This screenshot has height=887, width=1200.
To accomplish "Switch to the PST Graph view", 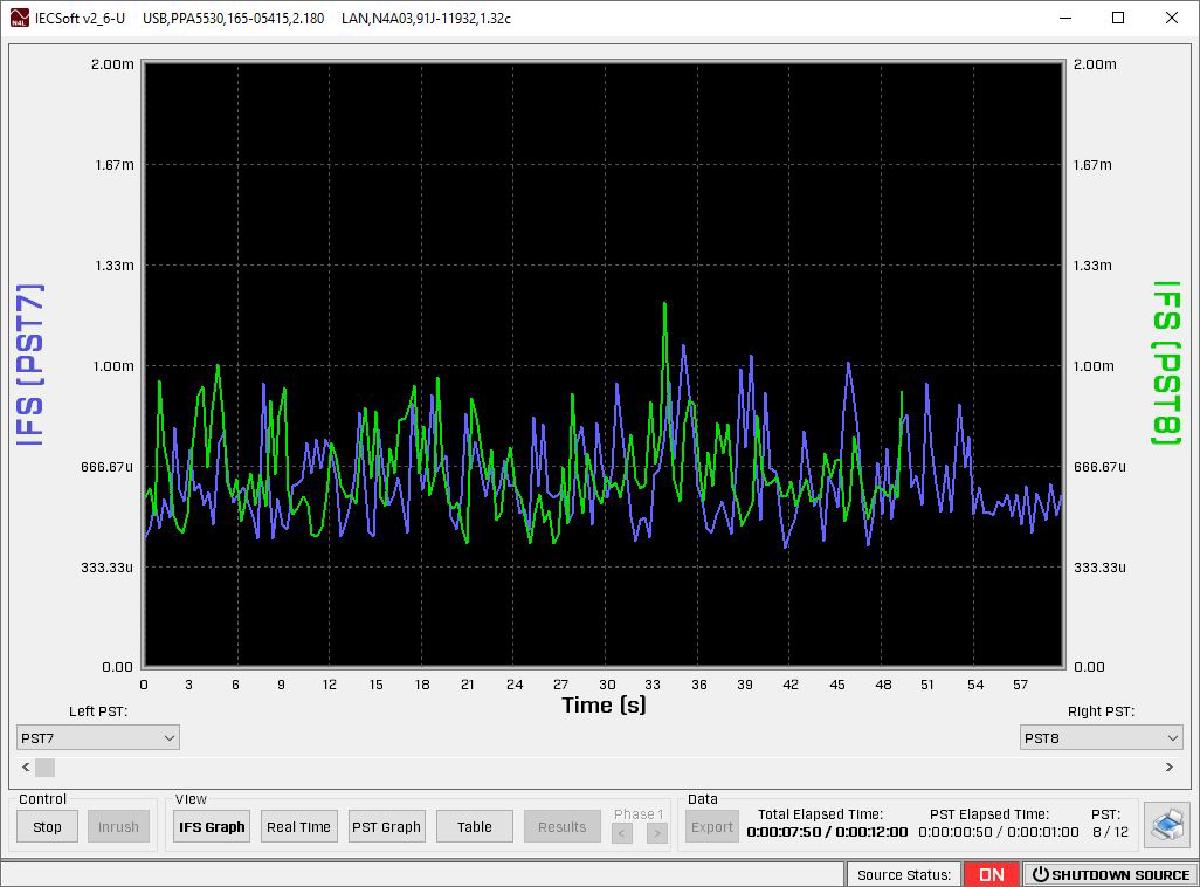I will coord(386,826).
